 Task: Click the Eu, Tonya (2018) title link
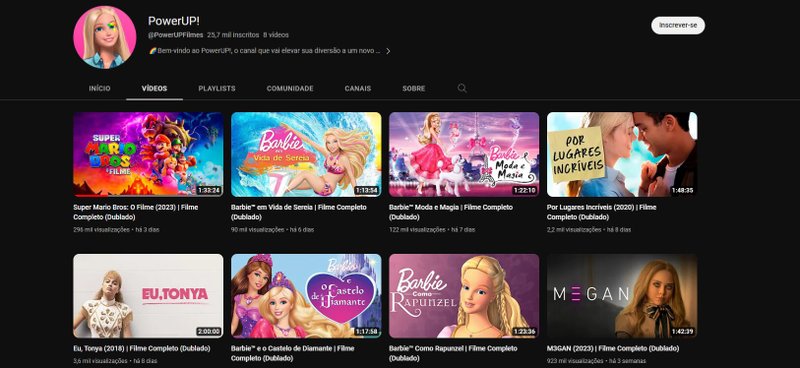click(142, 349)
